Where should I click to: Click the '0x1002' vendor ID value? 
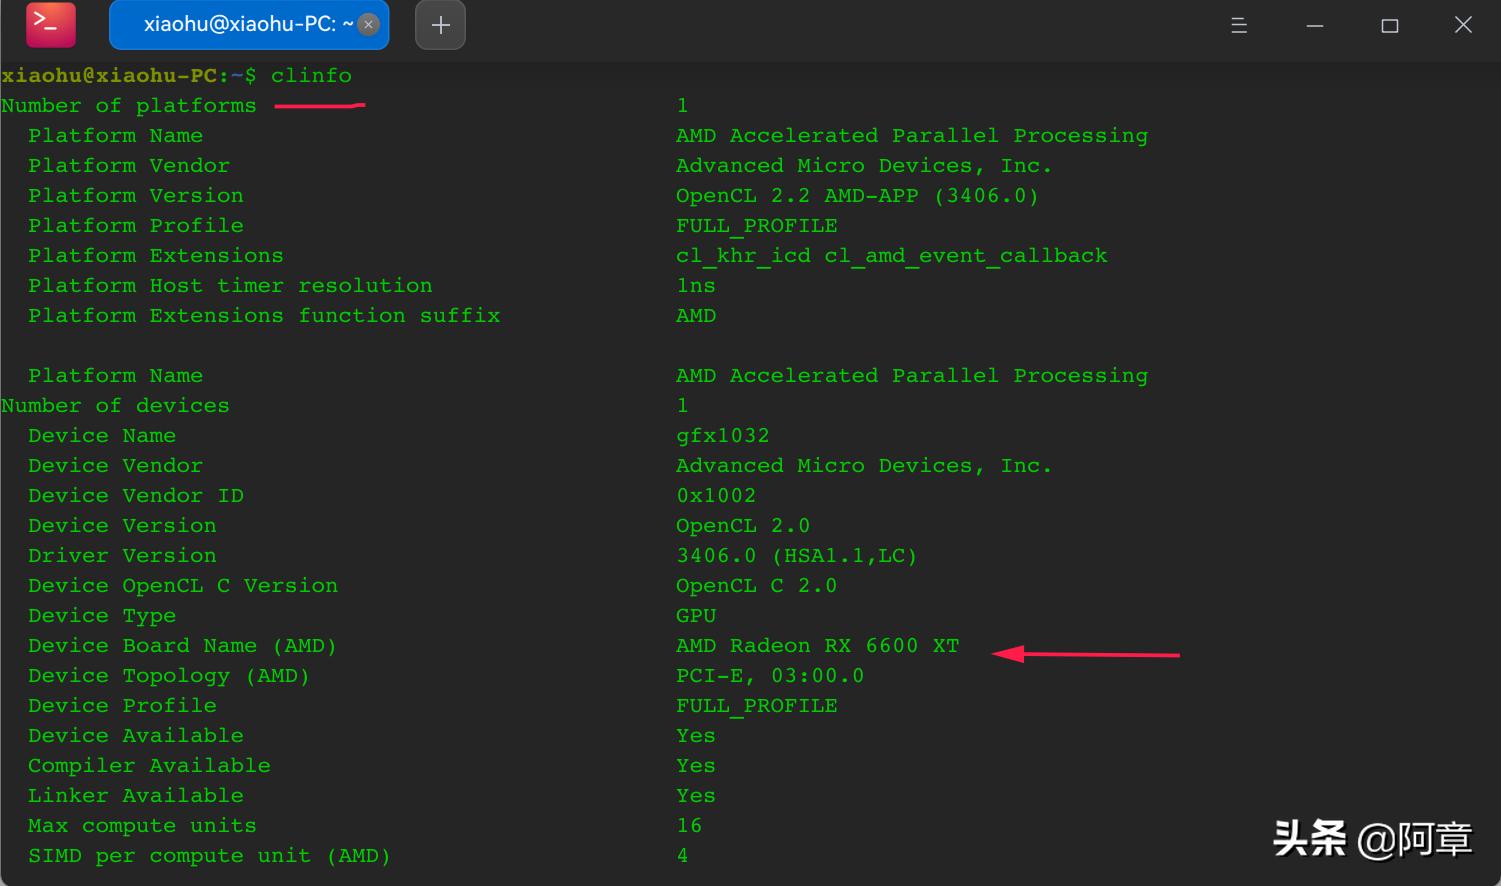(x=715, y=496)
